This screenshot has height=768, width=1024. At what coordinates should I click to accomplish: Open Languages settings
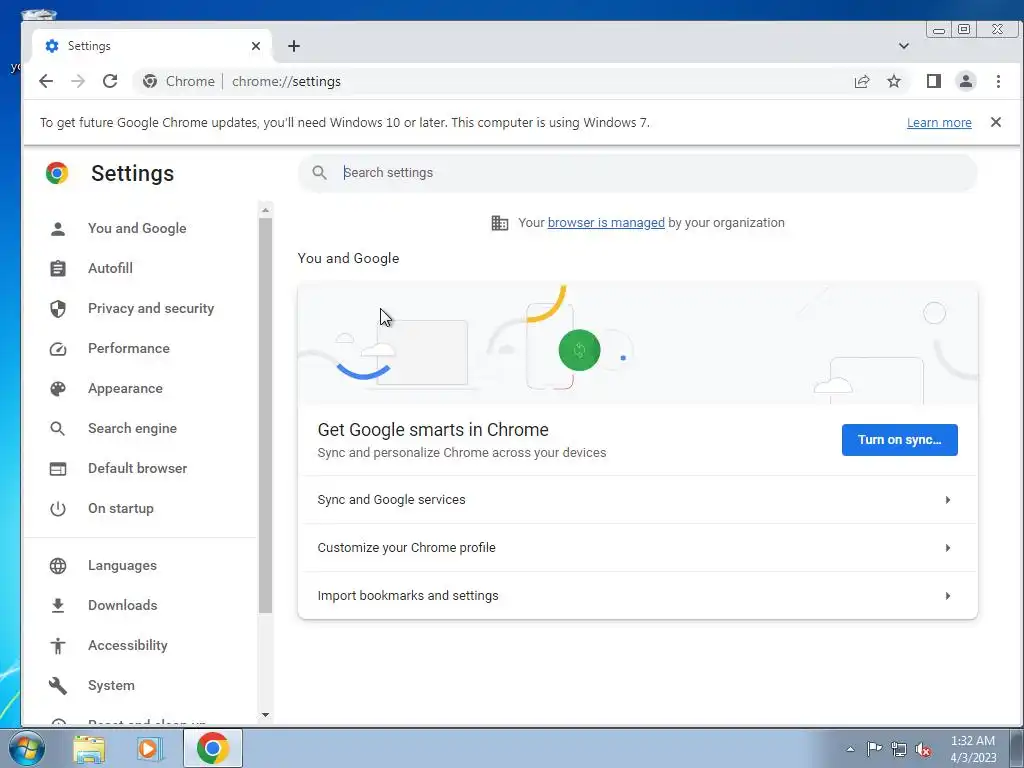pyautogui.click(x=122, y=565)
